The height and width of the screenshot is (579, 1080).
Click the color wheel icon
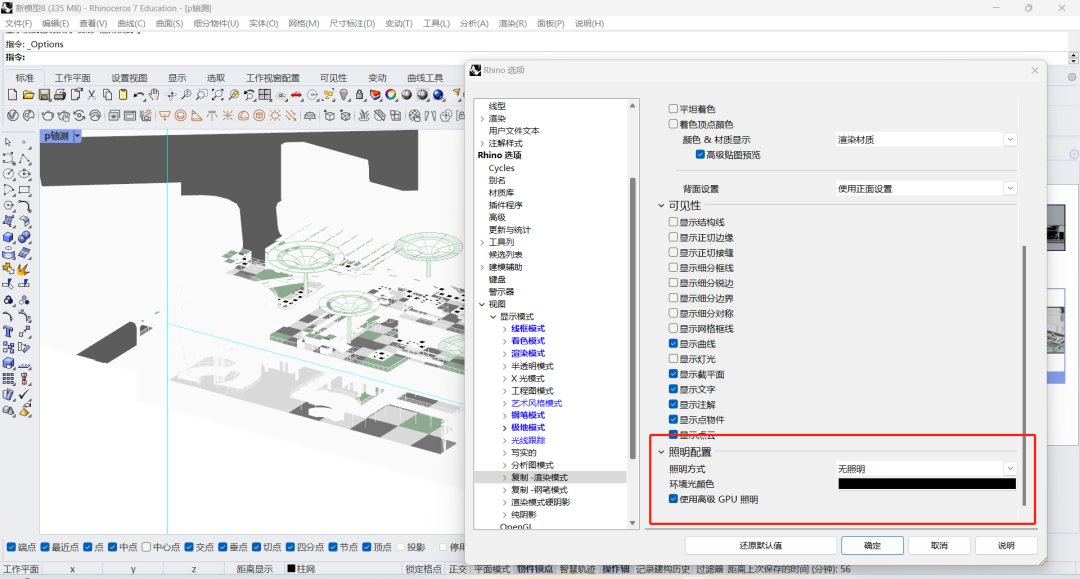391,95
